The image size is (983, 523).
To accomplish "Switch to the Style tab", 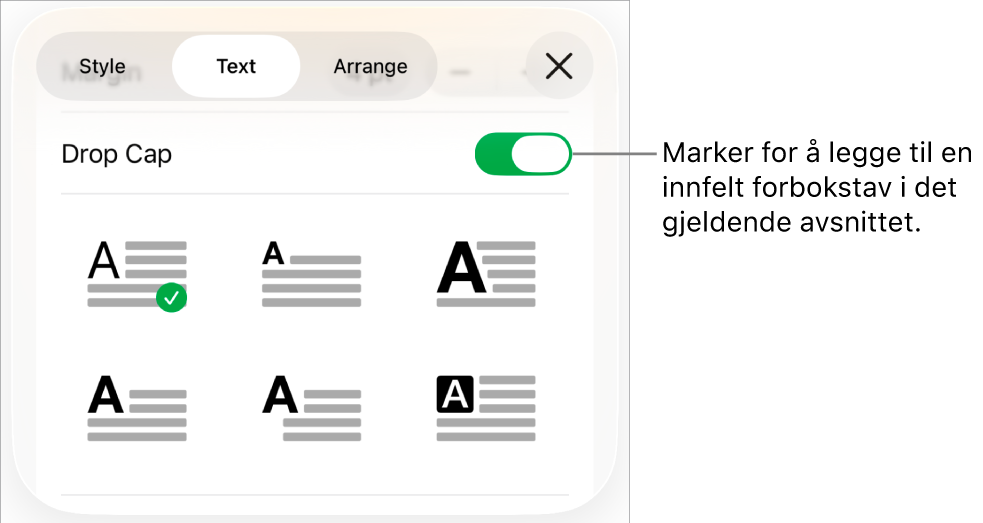I will coord(102,67).
